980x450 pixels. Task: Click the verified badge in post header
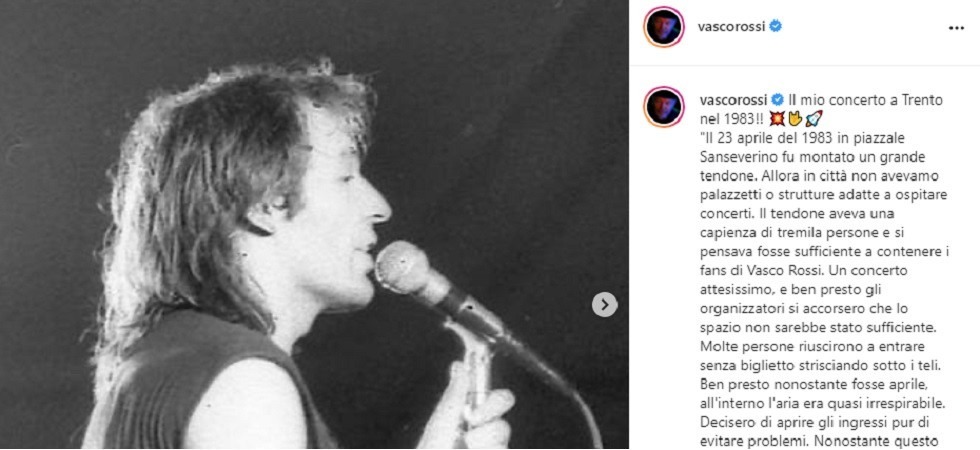point(776,27)
